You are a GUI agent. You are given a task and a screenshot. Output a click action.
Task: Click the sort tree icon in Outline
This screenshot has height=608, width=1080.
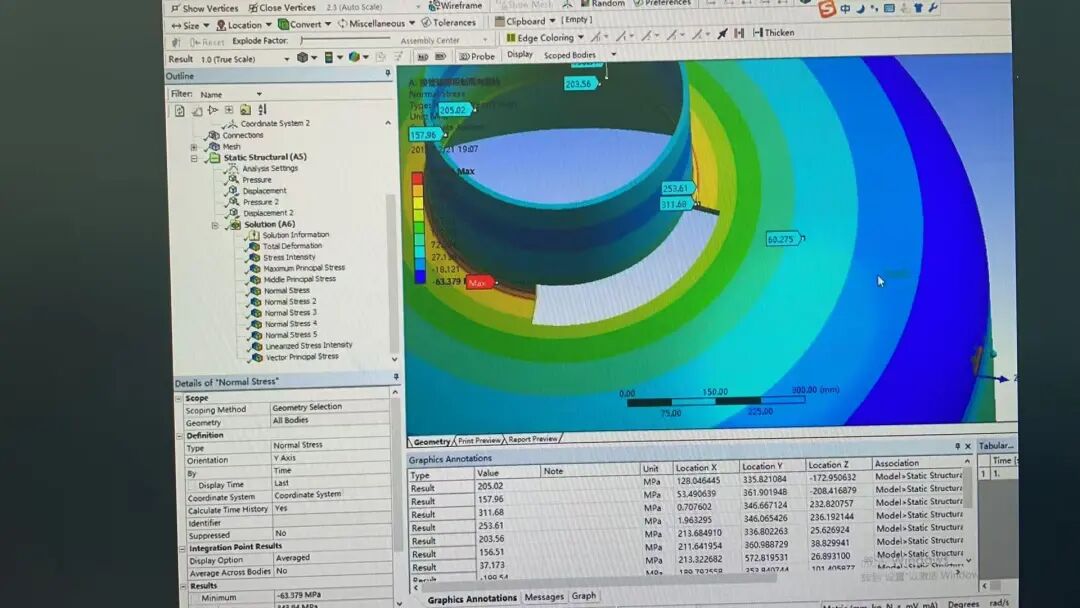click(x=262, y=109)
